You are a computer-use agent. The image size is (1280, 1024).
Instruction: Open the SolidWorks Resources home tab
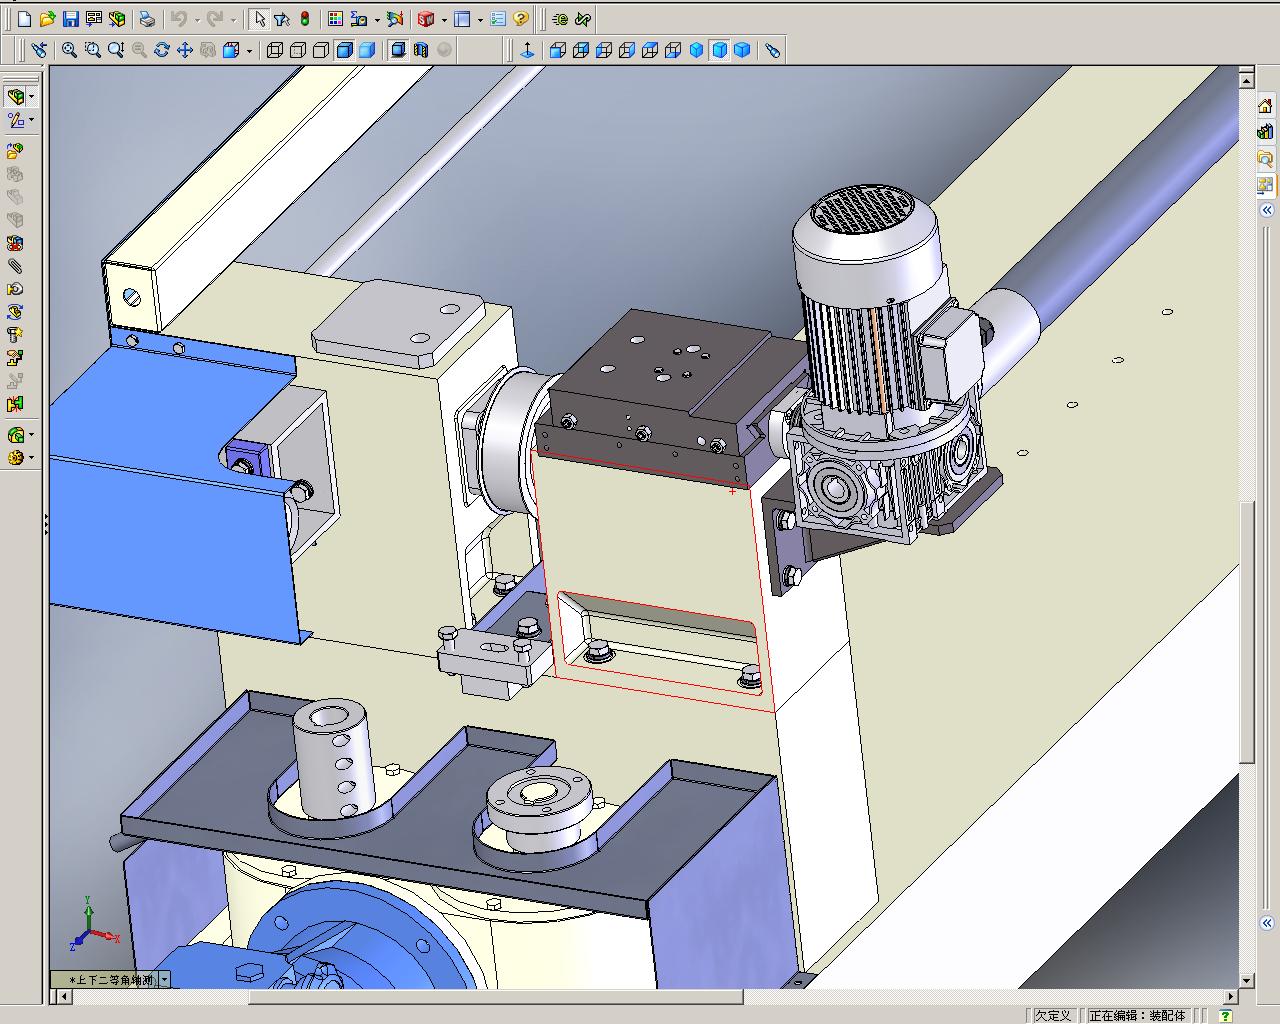(x=1266, y=106)
